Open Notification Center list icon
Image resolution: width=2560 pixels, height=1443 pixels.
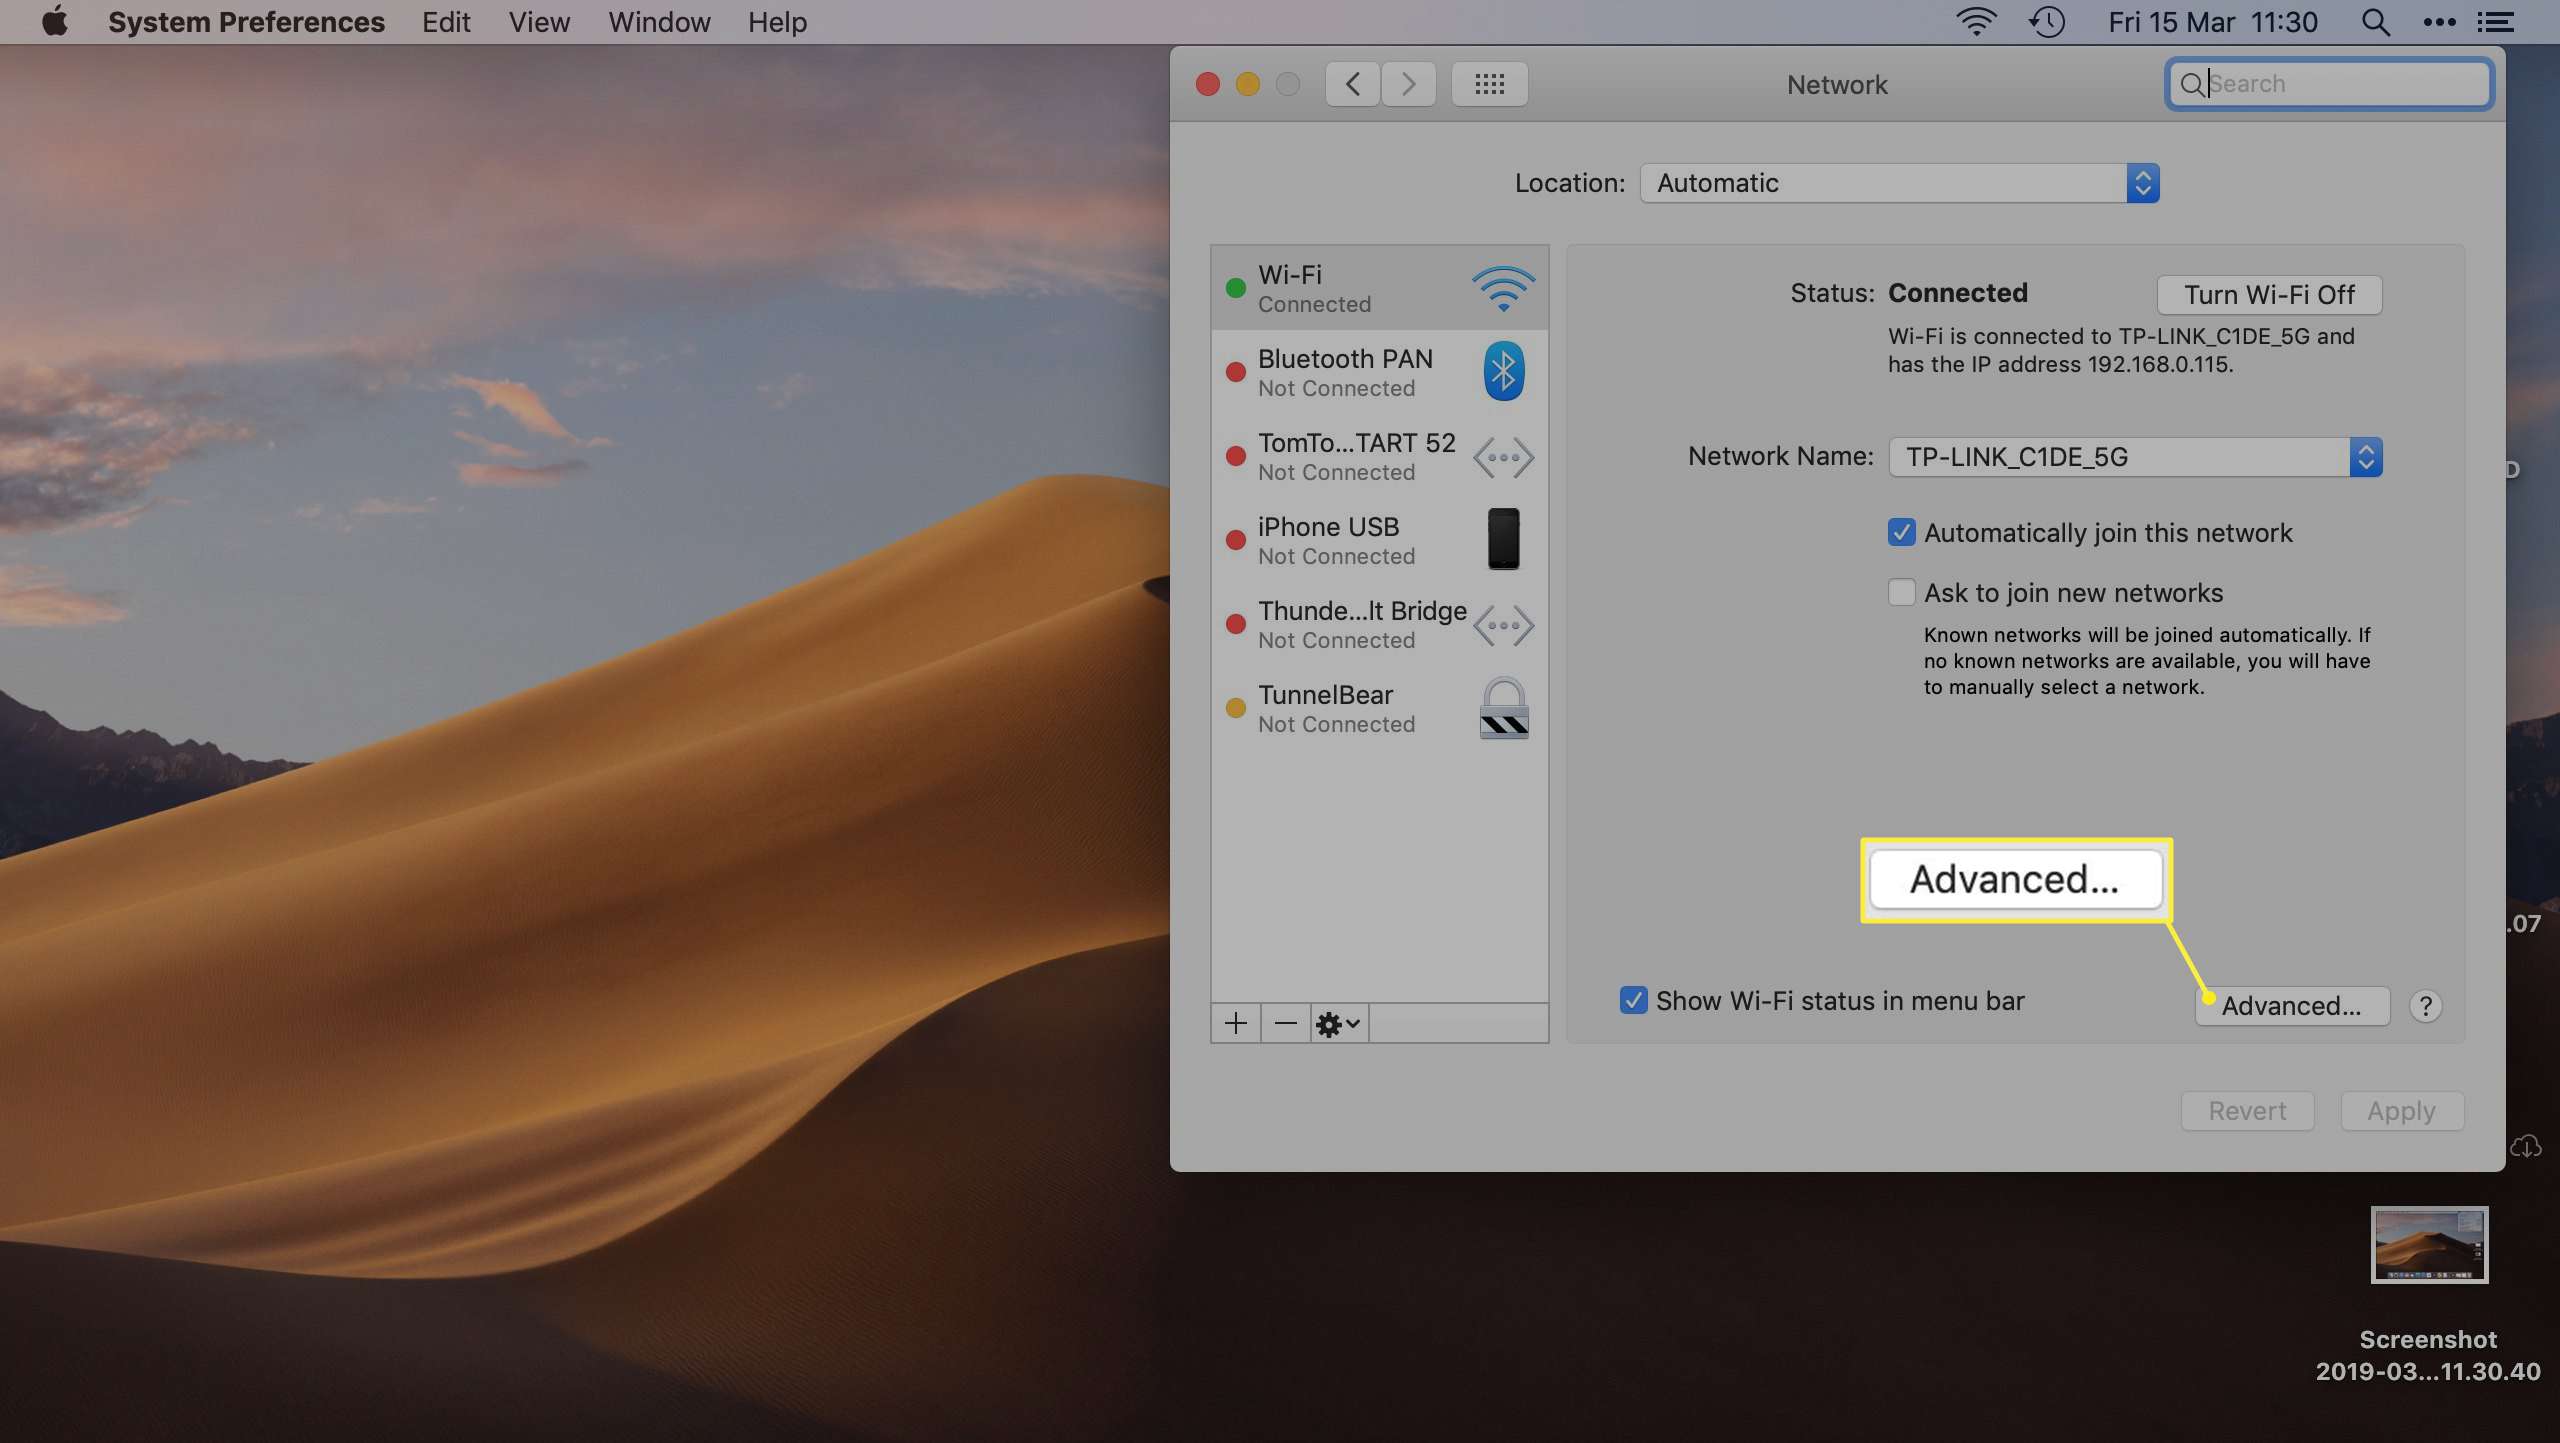coord(2495,22)
